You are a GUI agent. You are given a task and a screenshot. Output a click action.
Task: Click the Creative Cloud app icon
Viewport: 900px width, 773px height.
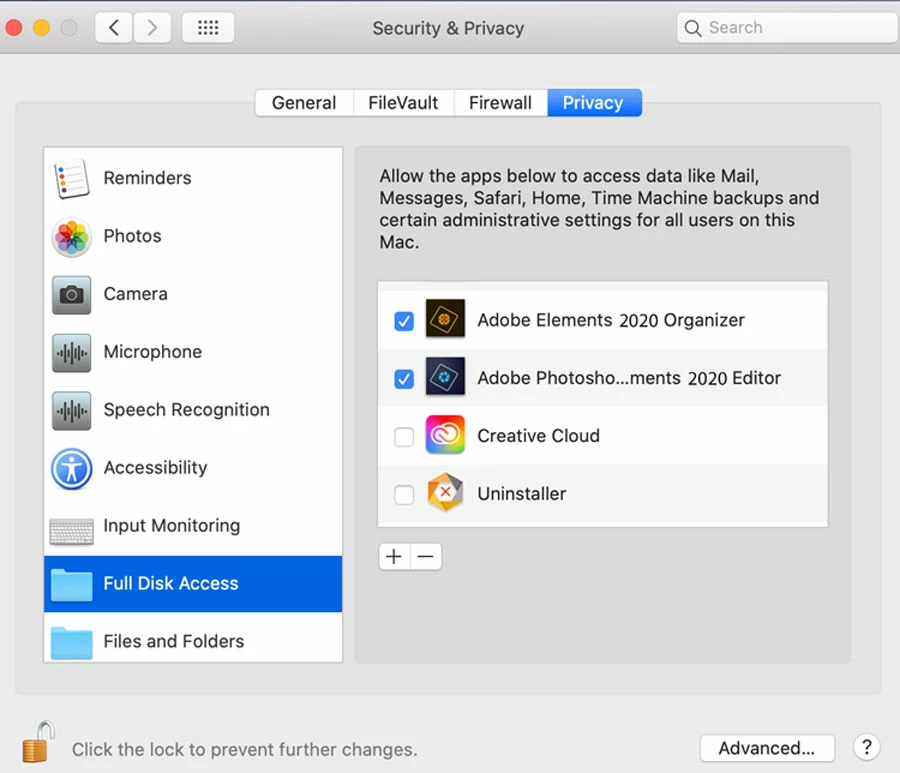[445, 434]
